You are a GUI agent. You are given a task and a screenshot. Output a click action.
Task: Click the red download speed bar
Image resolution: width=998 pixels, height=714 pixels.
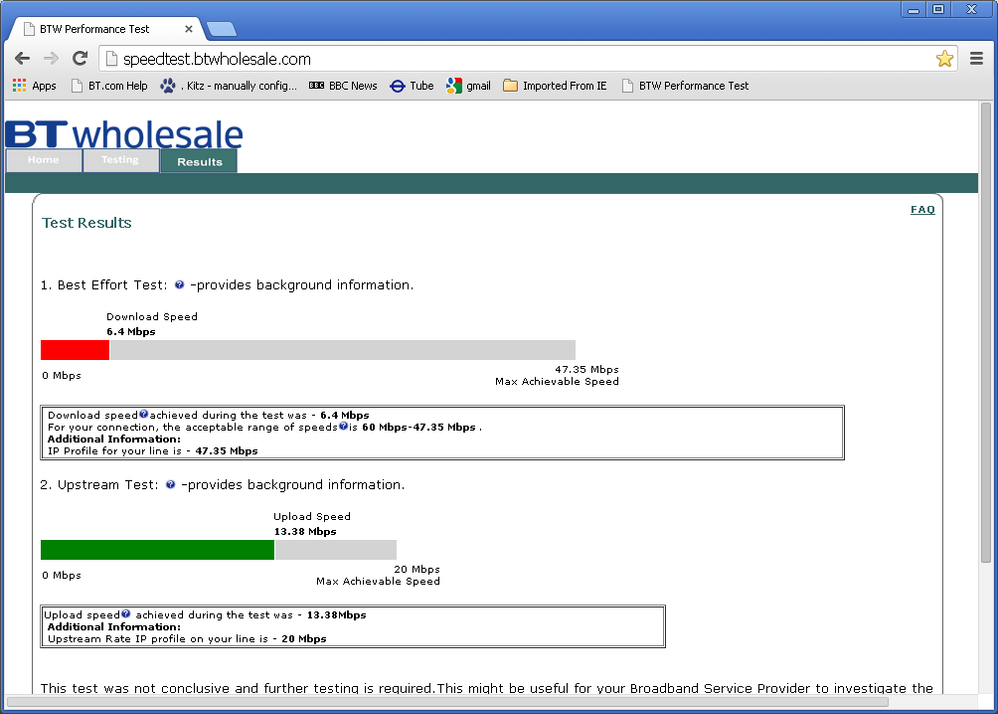75,350
